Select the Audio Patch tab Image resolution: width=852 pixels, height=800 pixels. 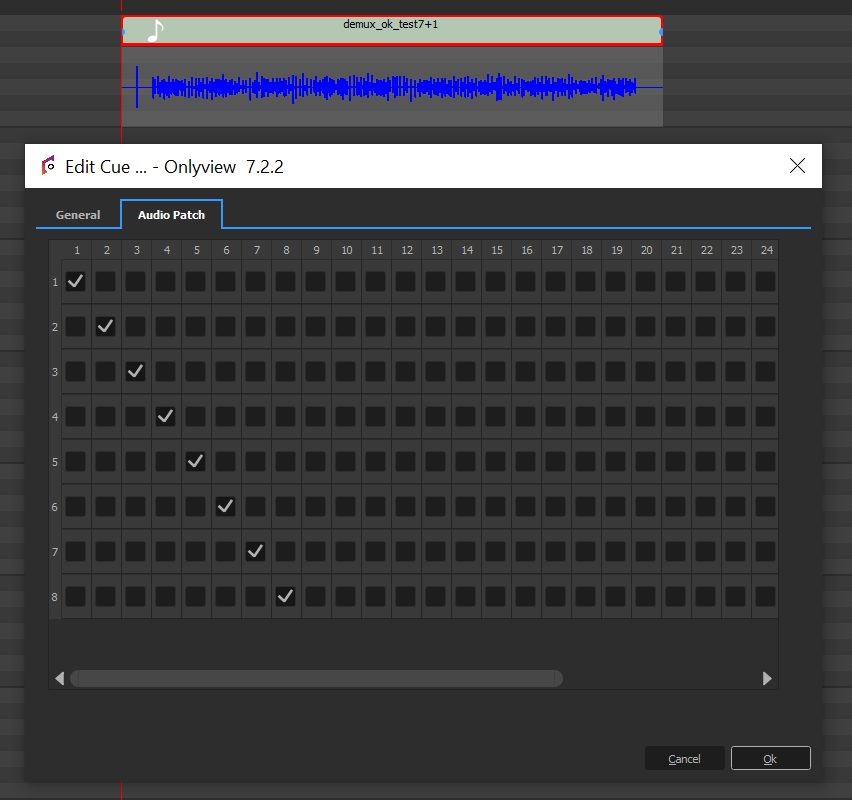coord(171,215)
